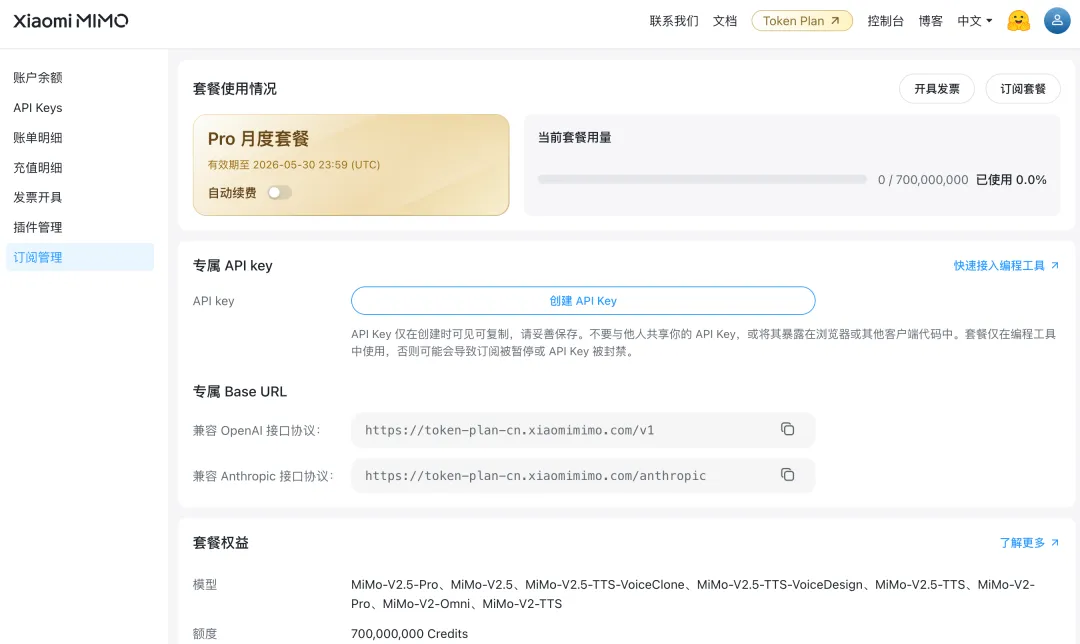The image size is (1080, 644).
Task: Copy the OpenAI-compatible base URL
Action: [x=787, y=429]
